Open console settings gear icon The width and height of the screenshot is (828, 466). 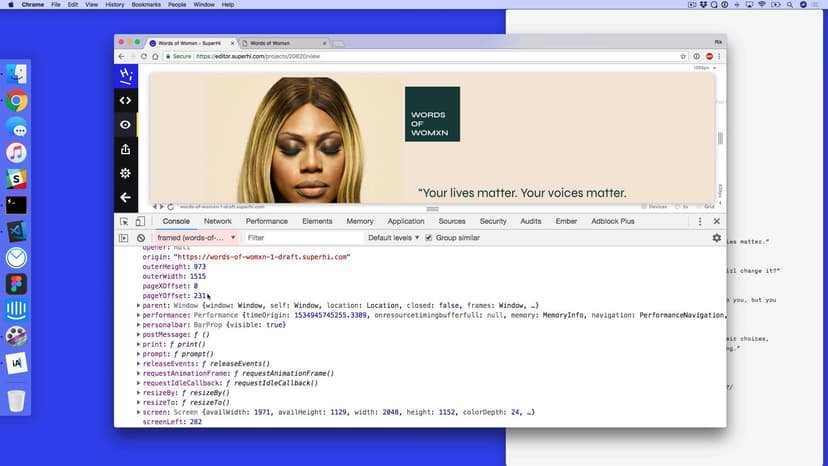[716, 238]
